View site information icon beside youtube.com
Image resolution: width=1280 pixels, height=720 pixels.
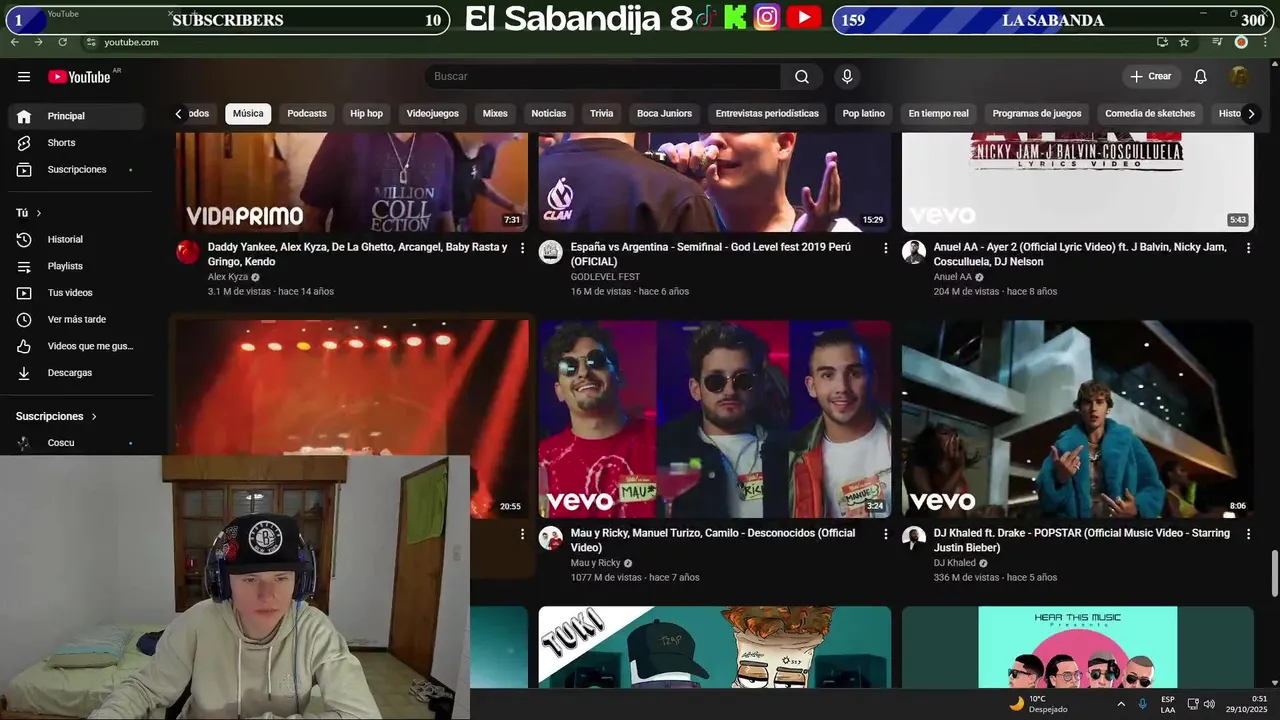[x=91, y=42]
